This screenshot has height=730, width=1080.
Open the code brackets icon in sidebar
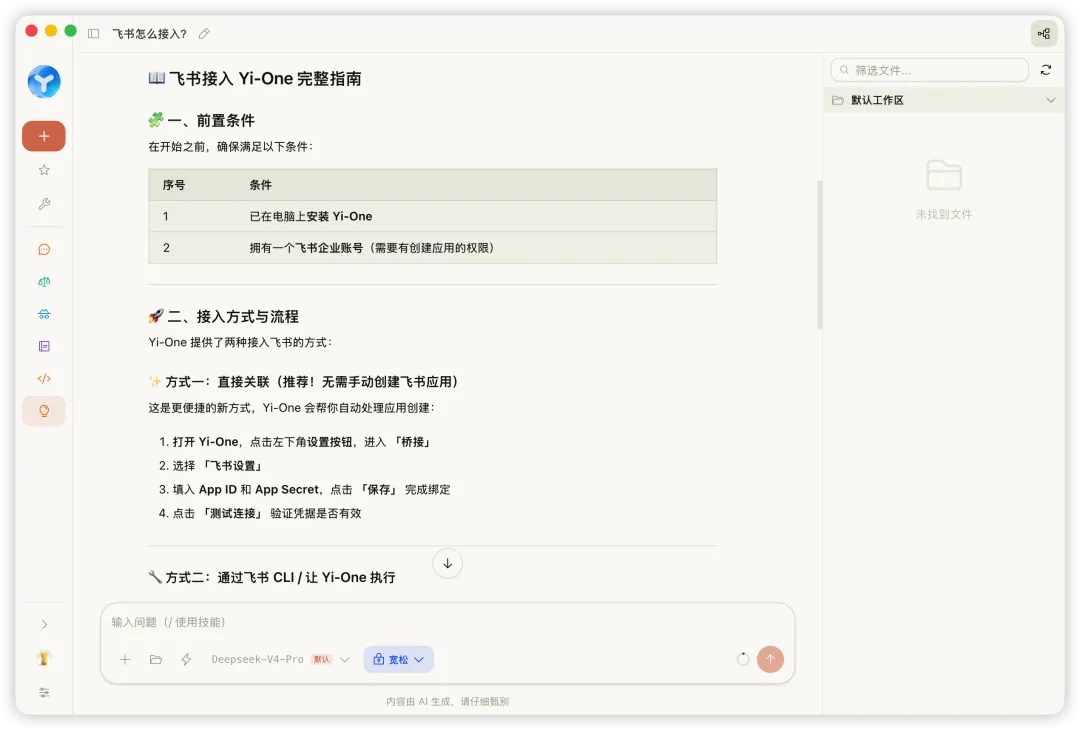pos(44,379)
